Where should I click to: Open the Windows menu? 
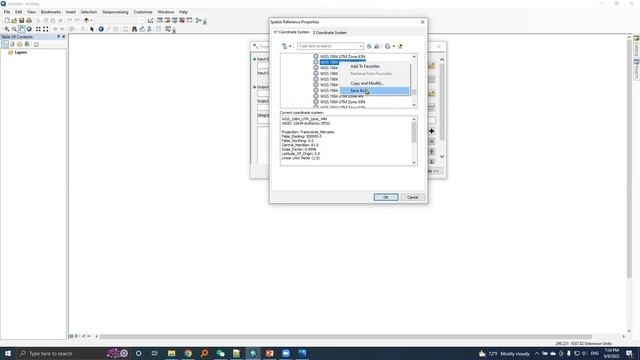(166, 12)
